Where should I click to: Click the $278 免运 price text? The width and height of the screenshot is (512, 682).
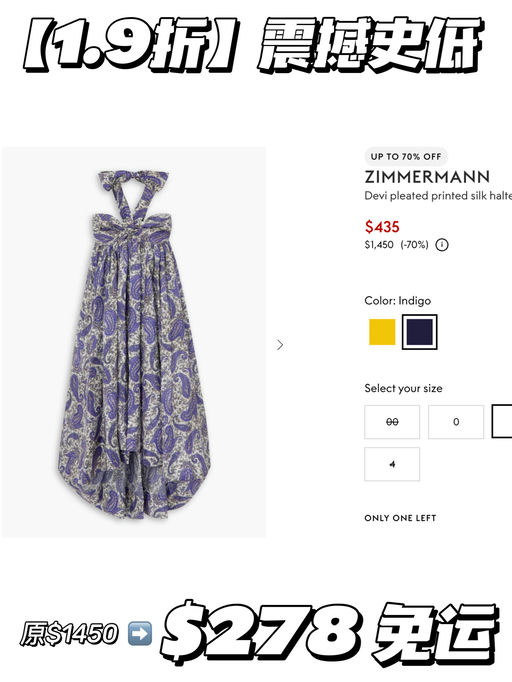[329, 633]
